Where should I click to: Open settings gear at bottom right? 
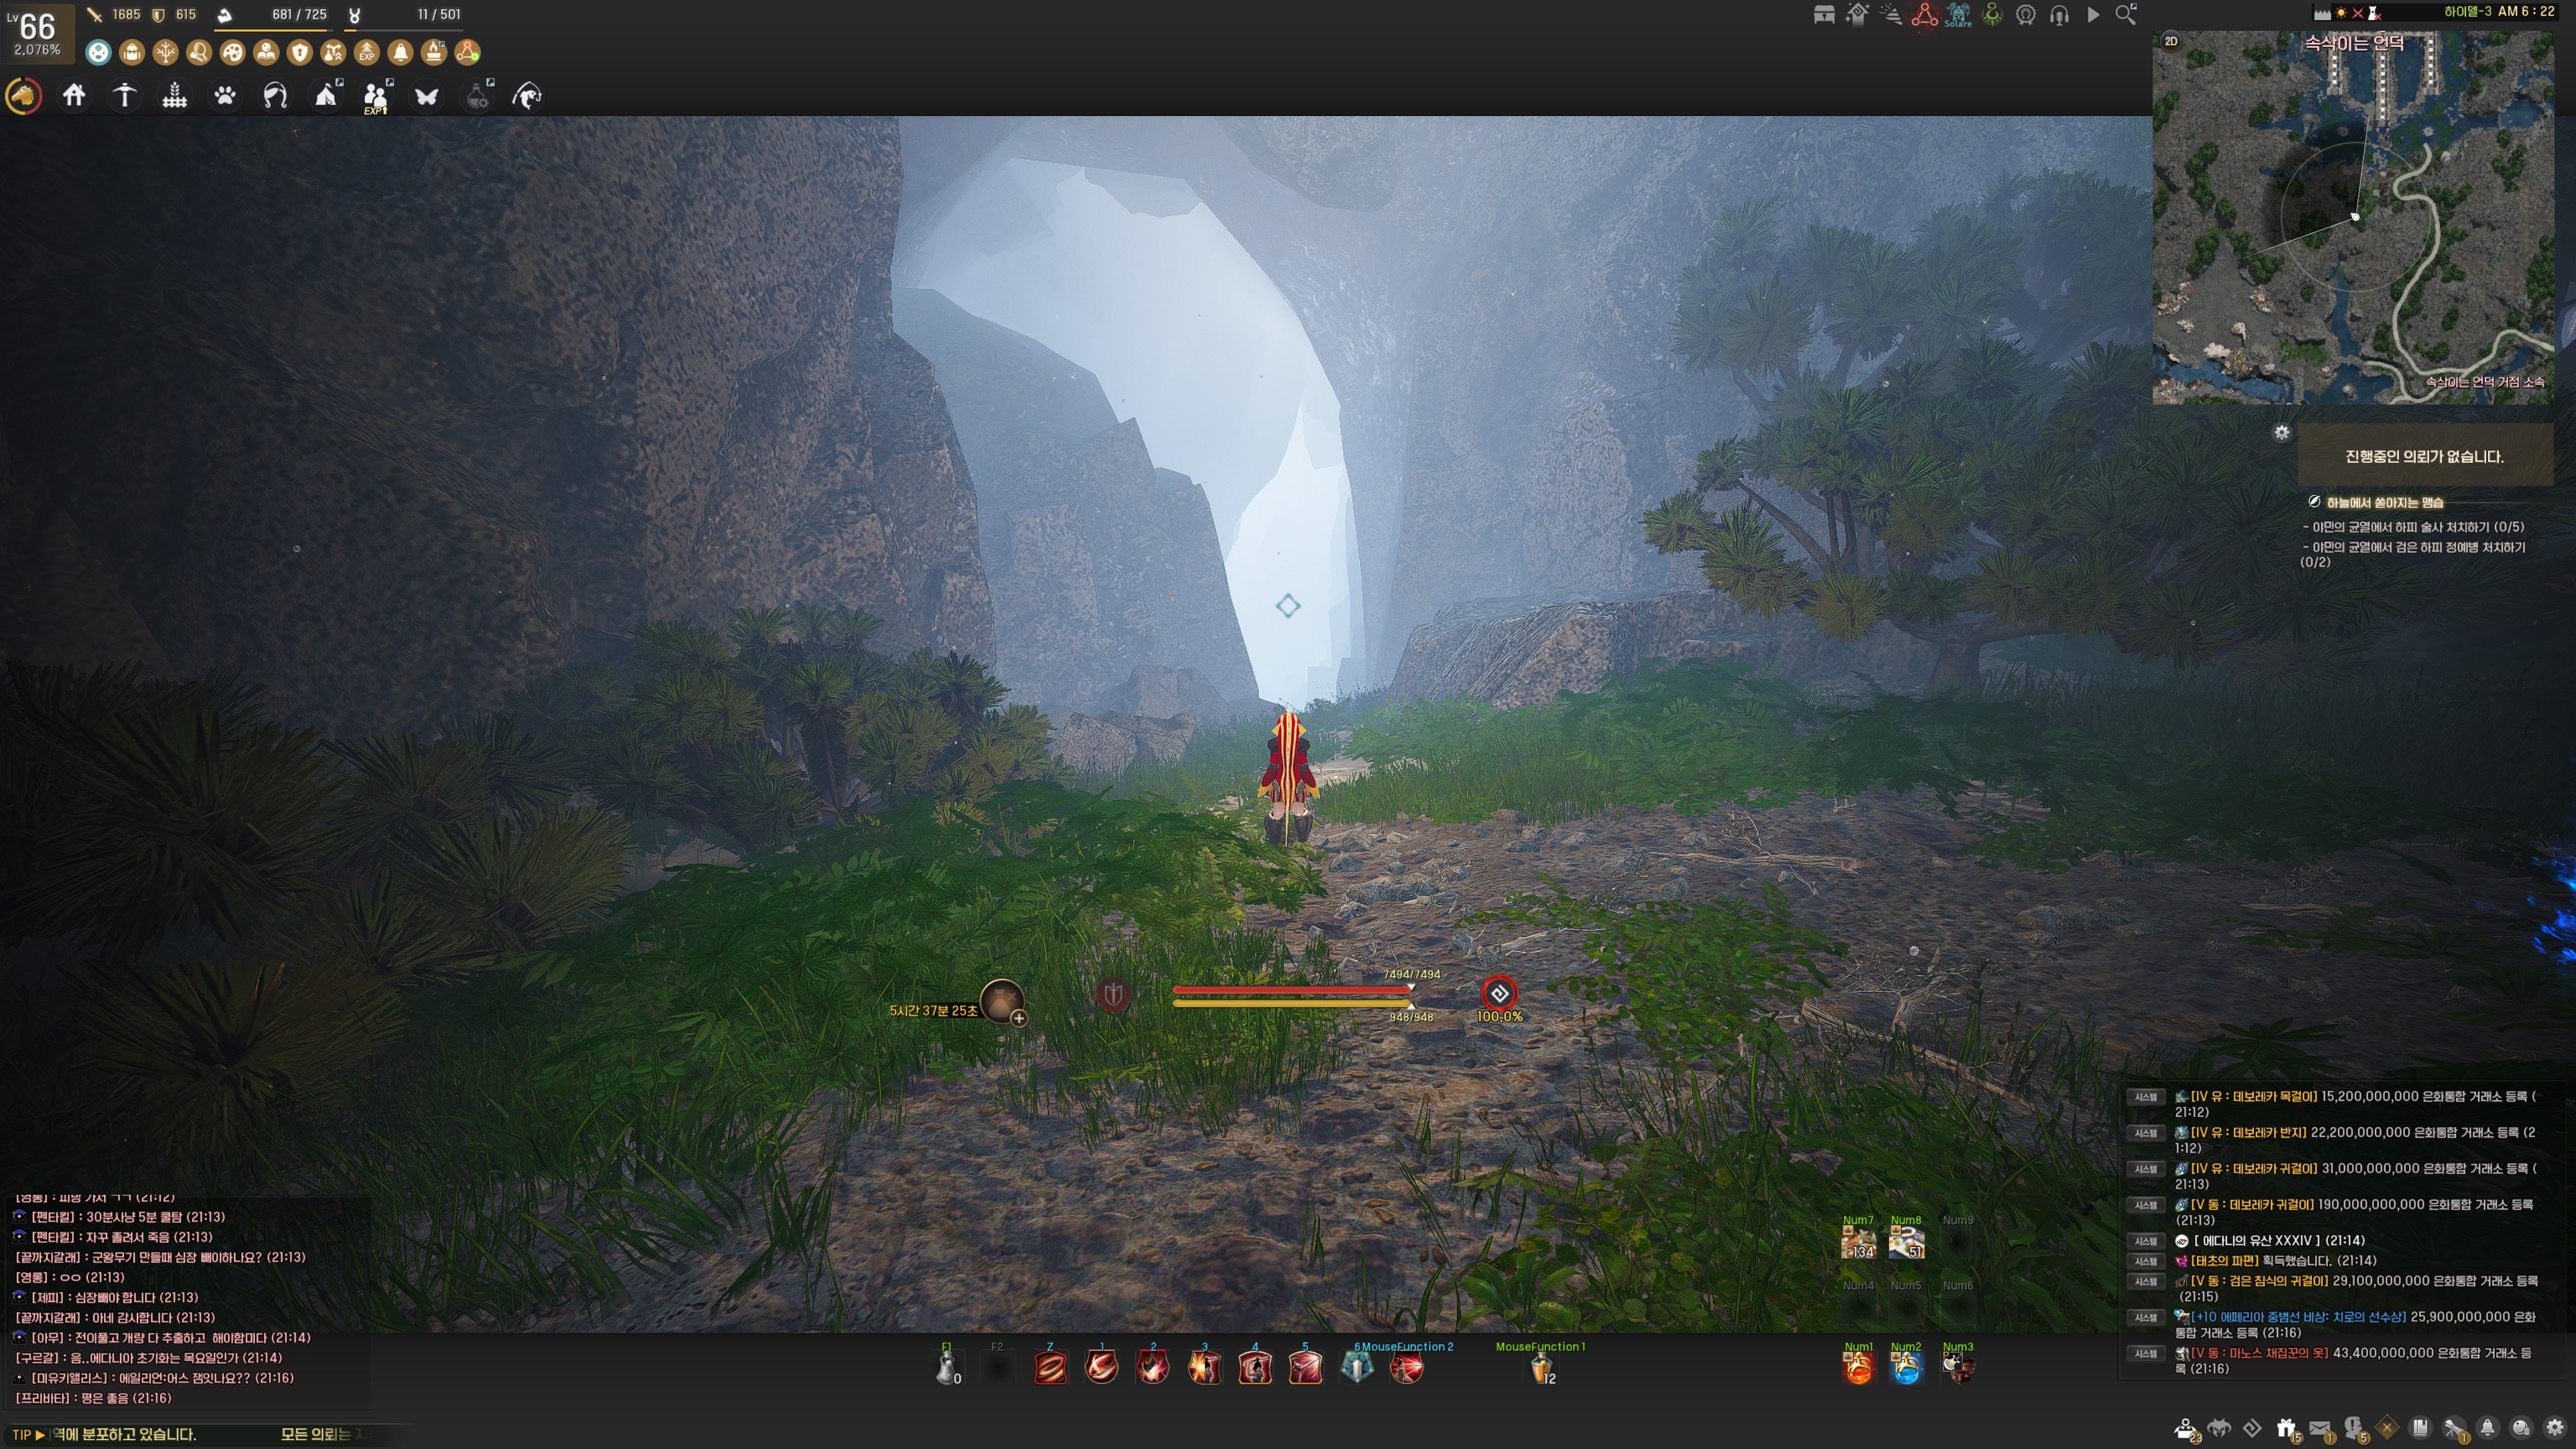coord(2555,1428)
